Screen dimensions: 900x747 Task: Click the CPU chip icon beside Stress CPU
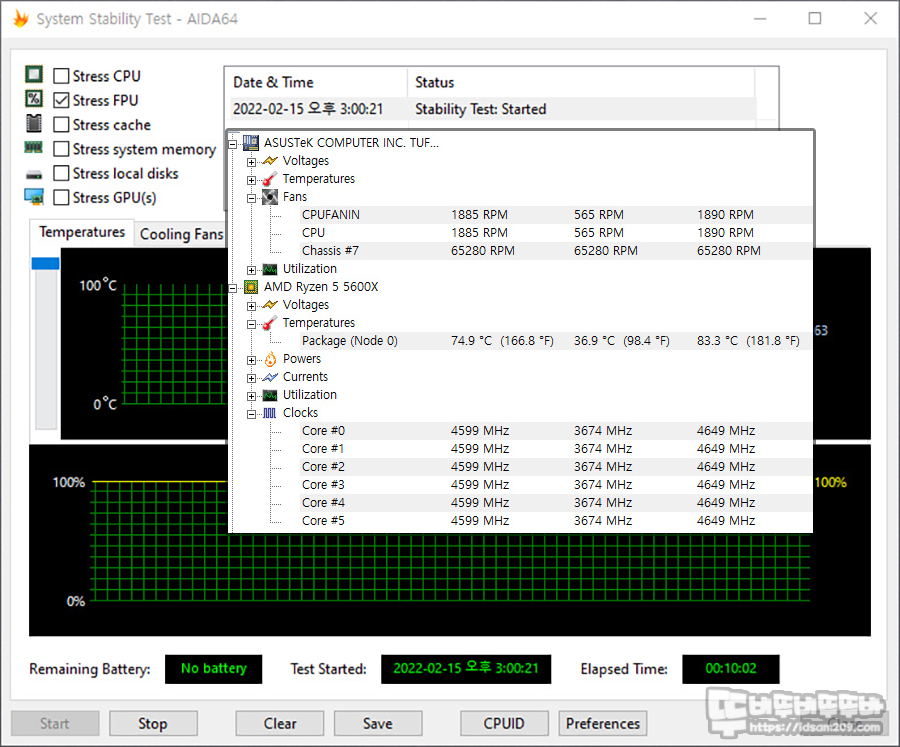pos(34,75)
